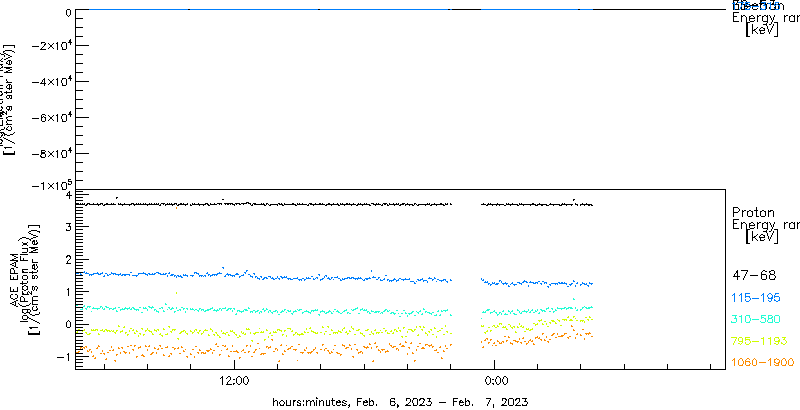Screen dimensions: 800x410
Task: Click the lower plot y-axis label 2
Action: [67, 259]
